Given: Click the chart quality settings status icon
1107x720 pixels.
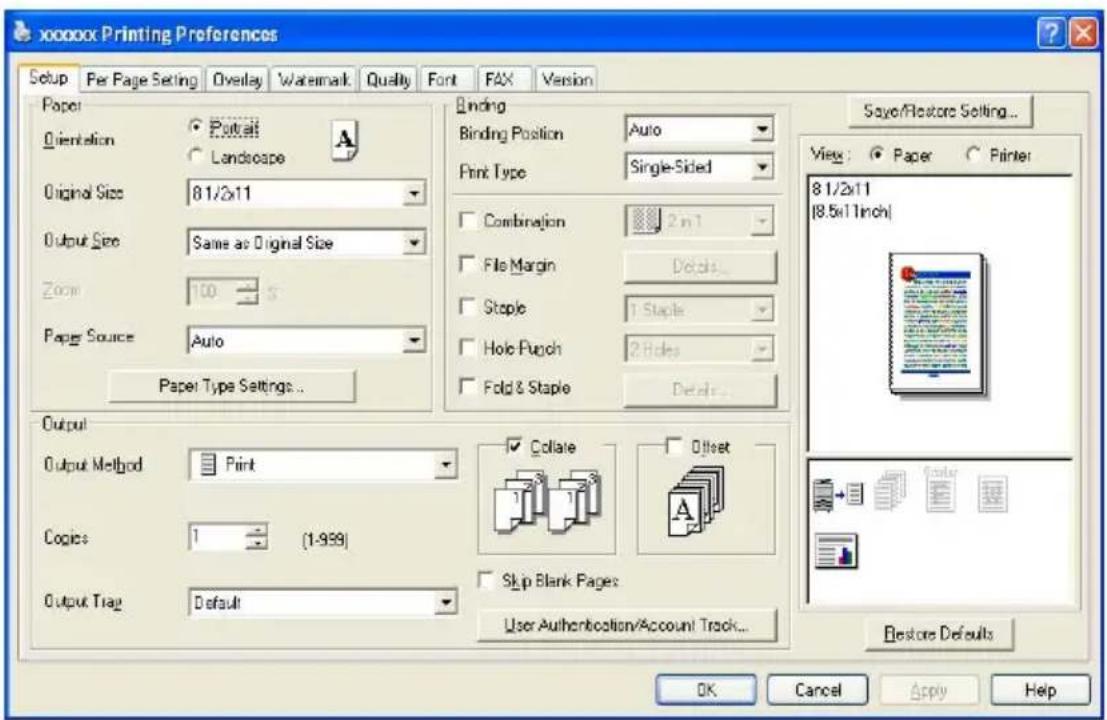Looking at the screenshot, I should coord(837,551).
